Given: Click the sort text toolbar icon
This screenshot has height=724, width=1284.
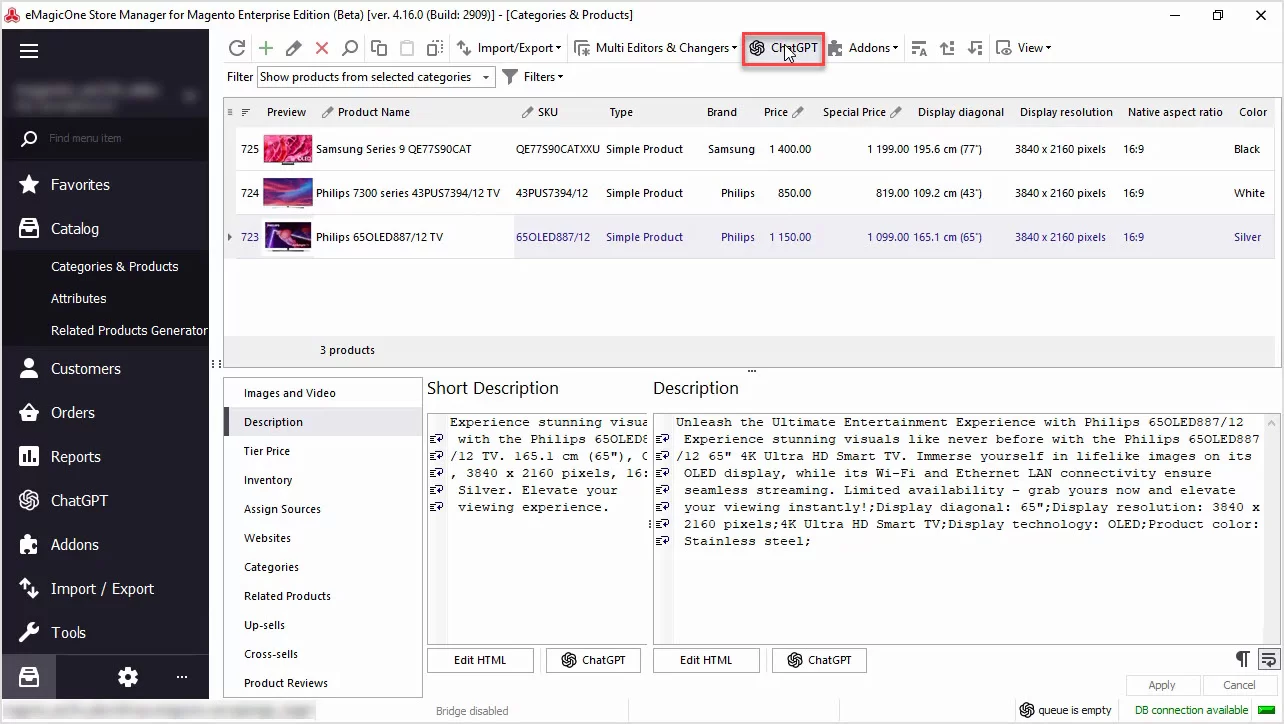Looking at the screenshot, I should [x=919, y=48].
